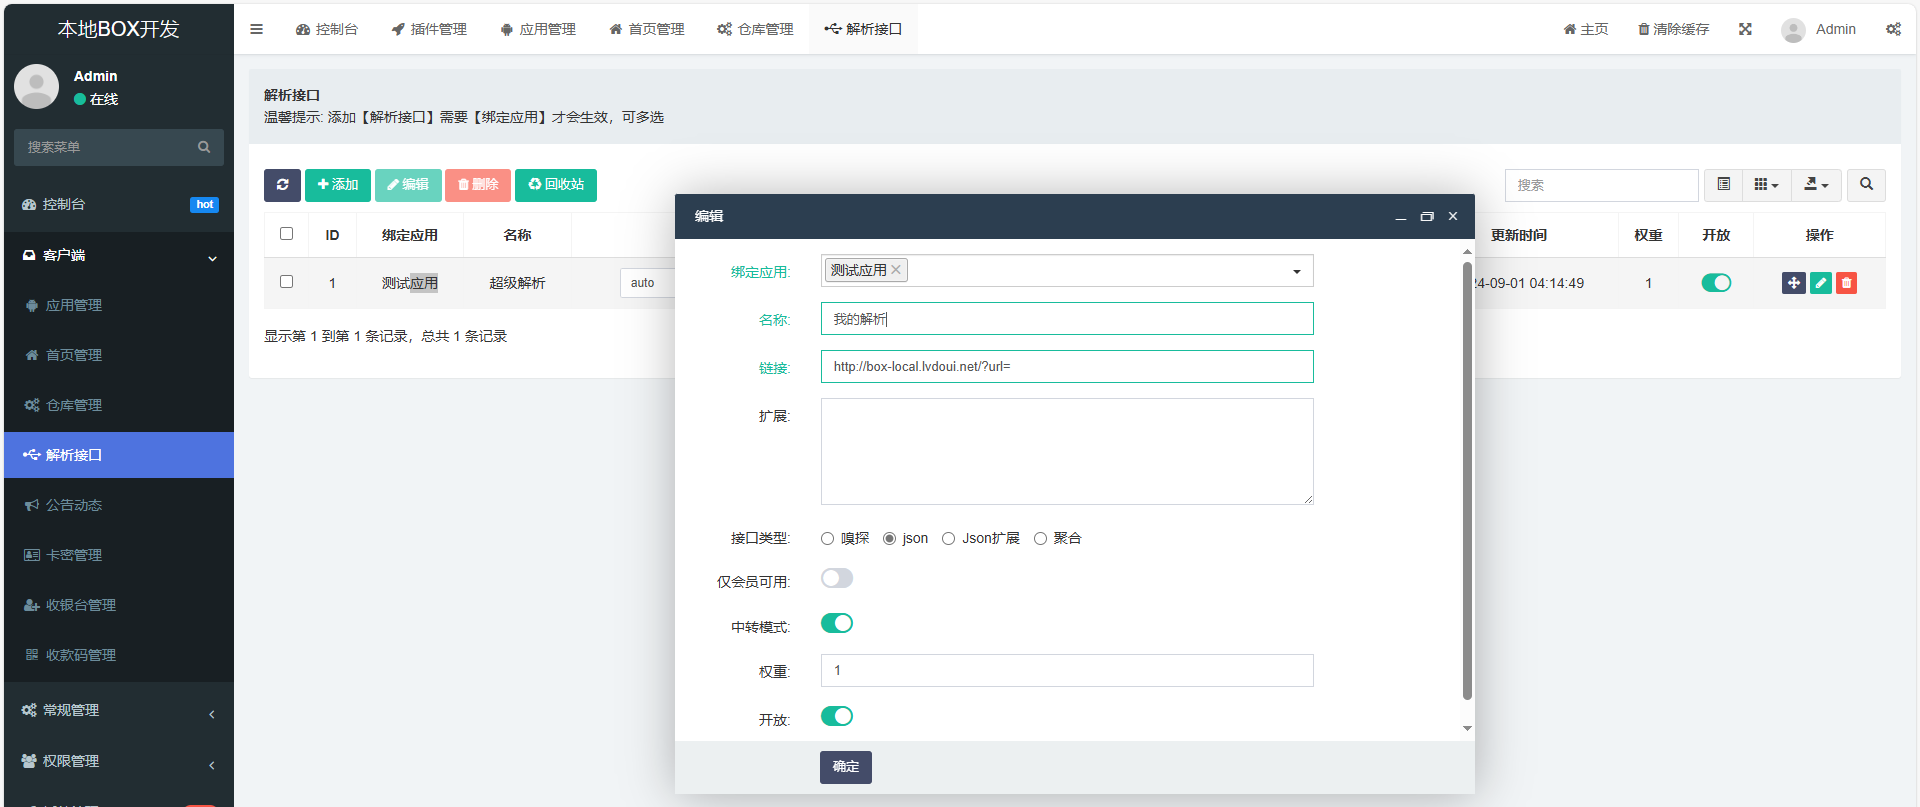Open the 绑定应用 dropdown arrow
The height and width of the screenshot is (807, 1920).
click(x=1297, y=271)
